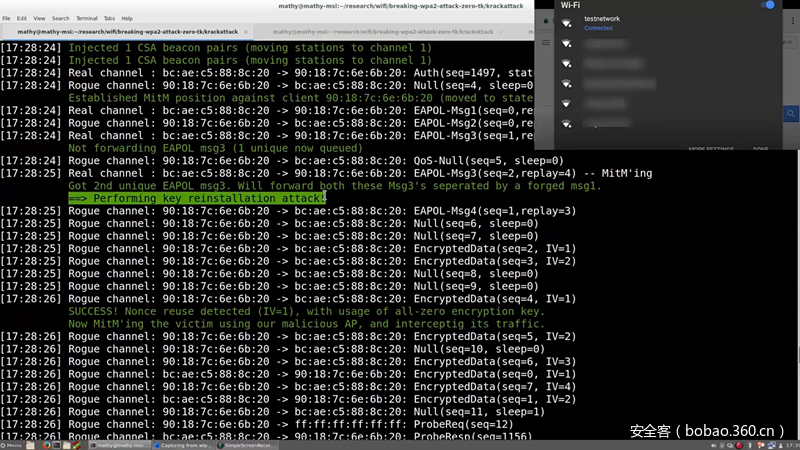Tap DONE in the Wi-Fi dialog
800x450 pixels.
[760, 148]
